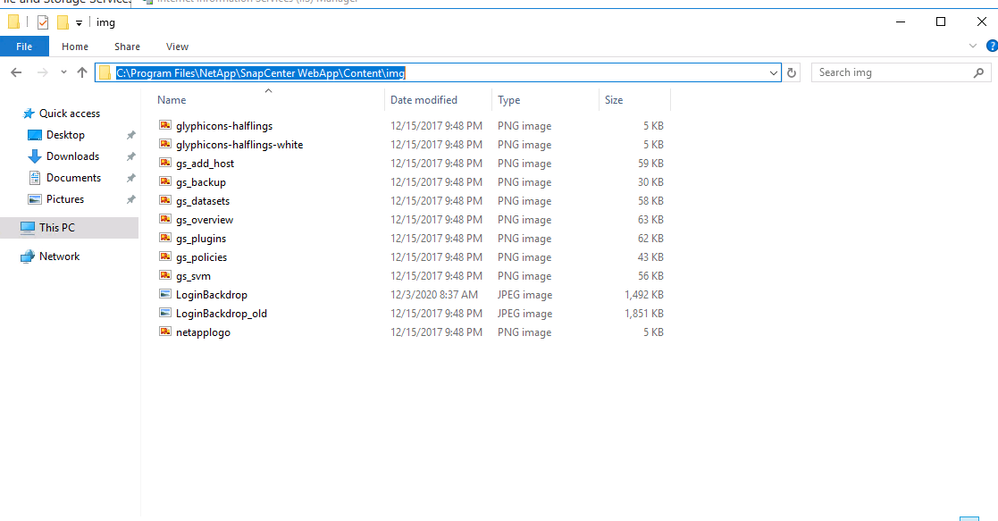Viewport: 998px width, 521px height.
Task: Click the Properties icon in quick access toolbar
Action: [43, 22]
